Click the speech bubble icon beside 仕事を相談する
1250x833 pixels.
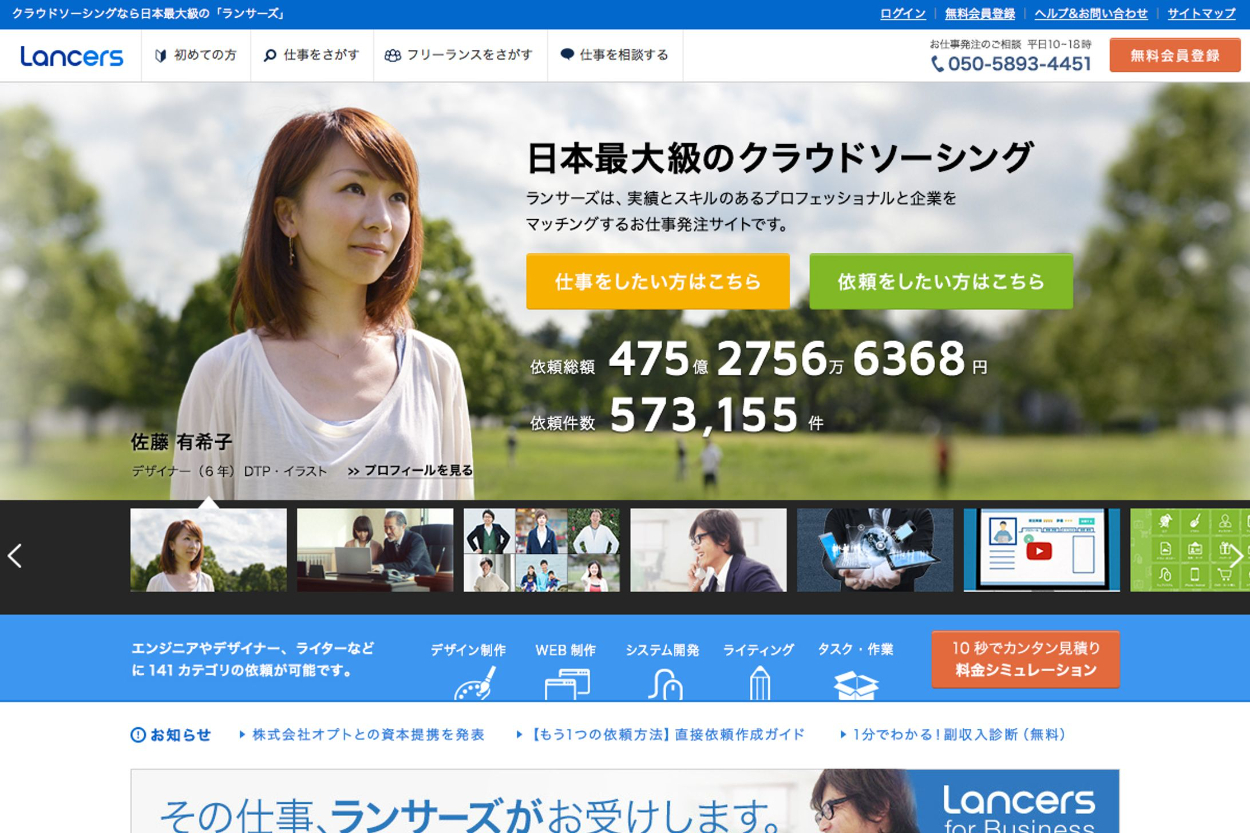(x=567, y=55)
